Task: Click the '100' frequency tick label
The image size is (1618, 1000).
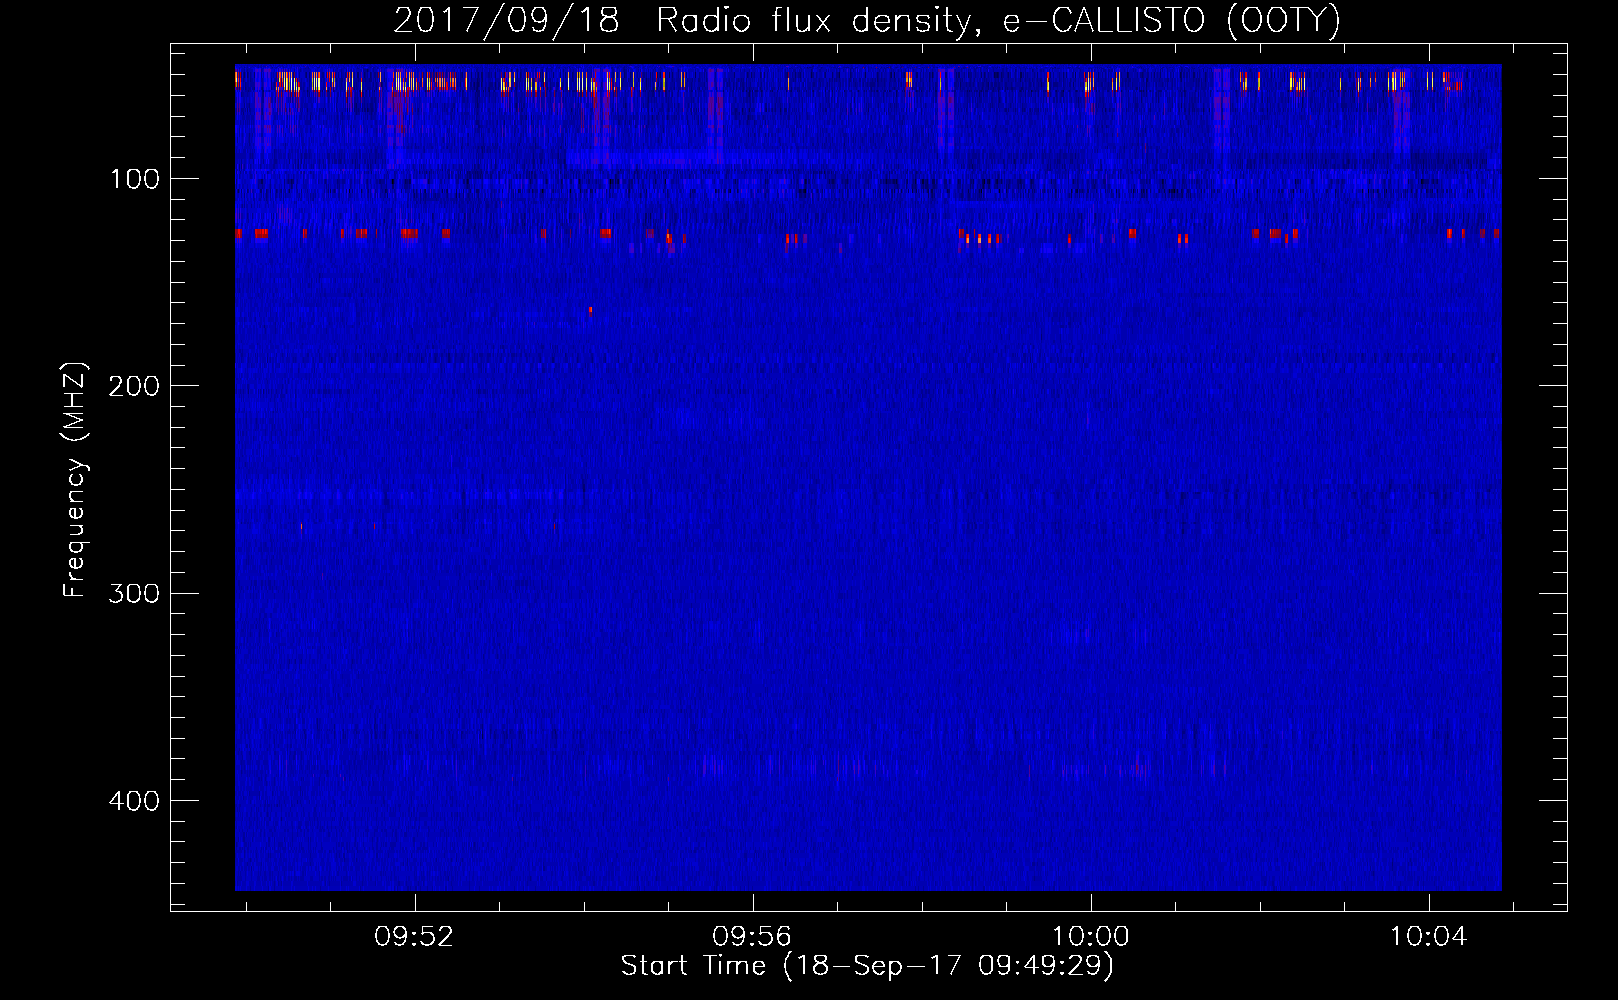Action: [x=135, y=179]
